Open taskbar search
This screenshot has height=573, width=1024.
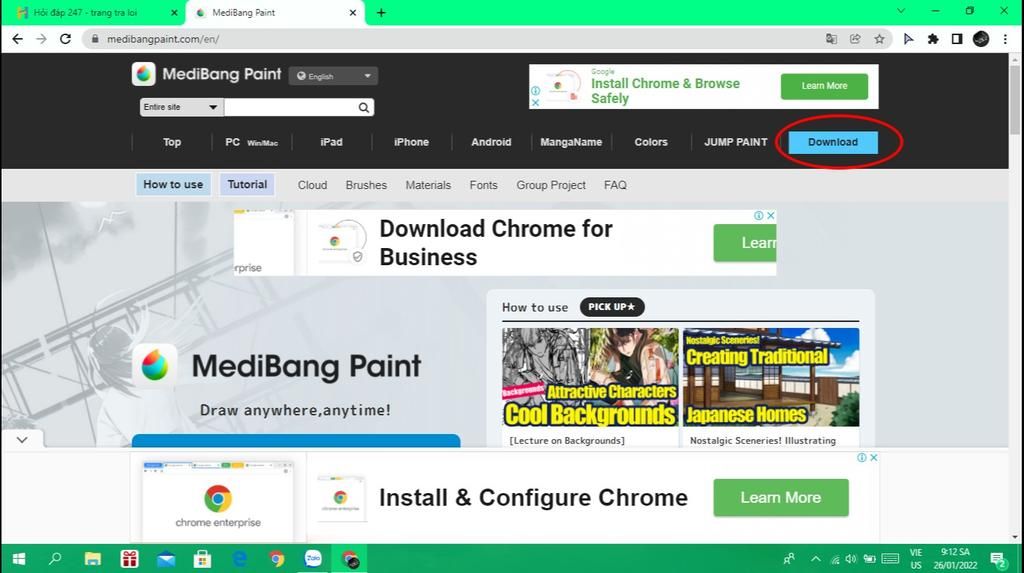click(56, 559)
